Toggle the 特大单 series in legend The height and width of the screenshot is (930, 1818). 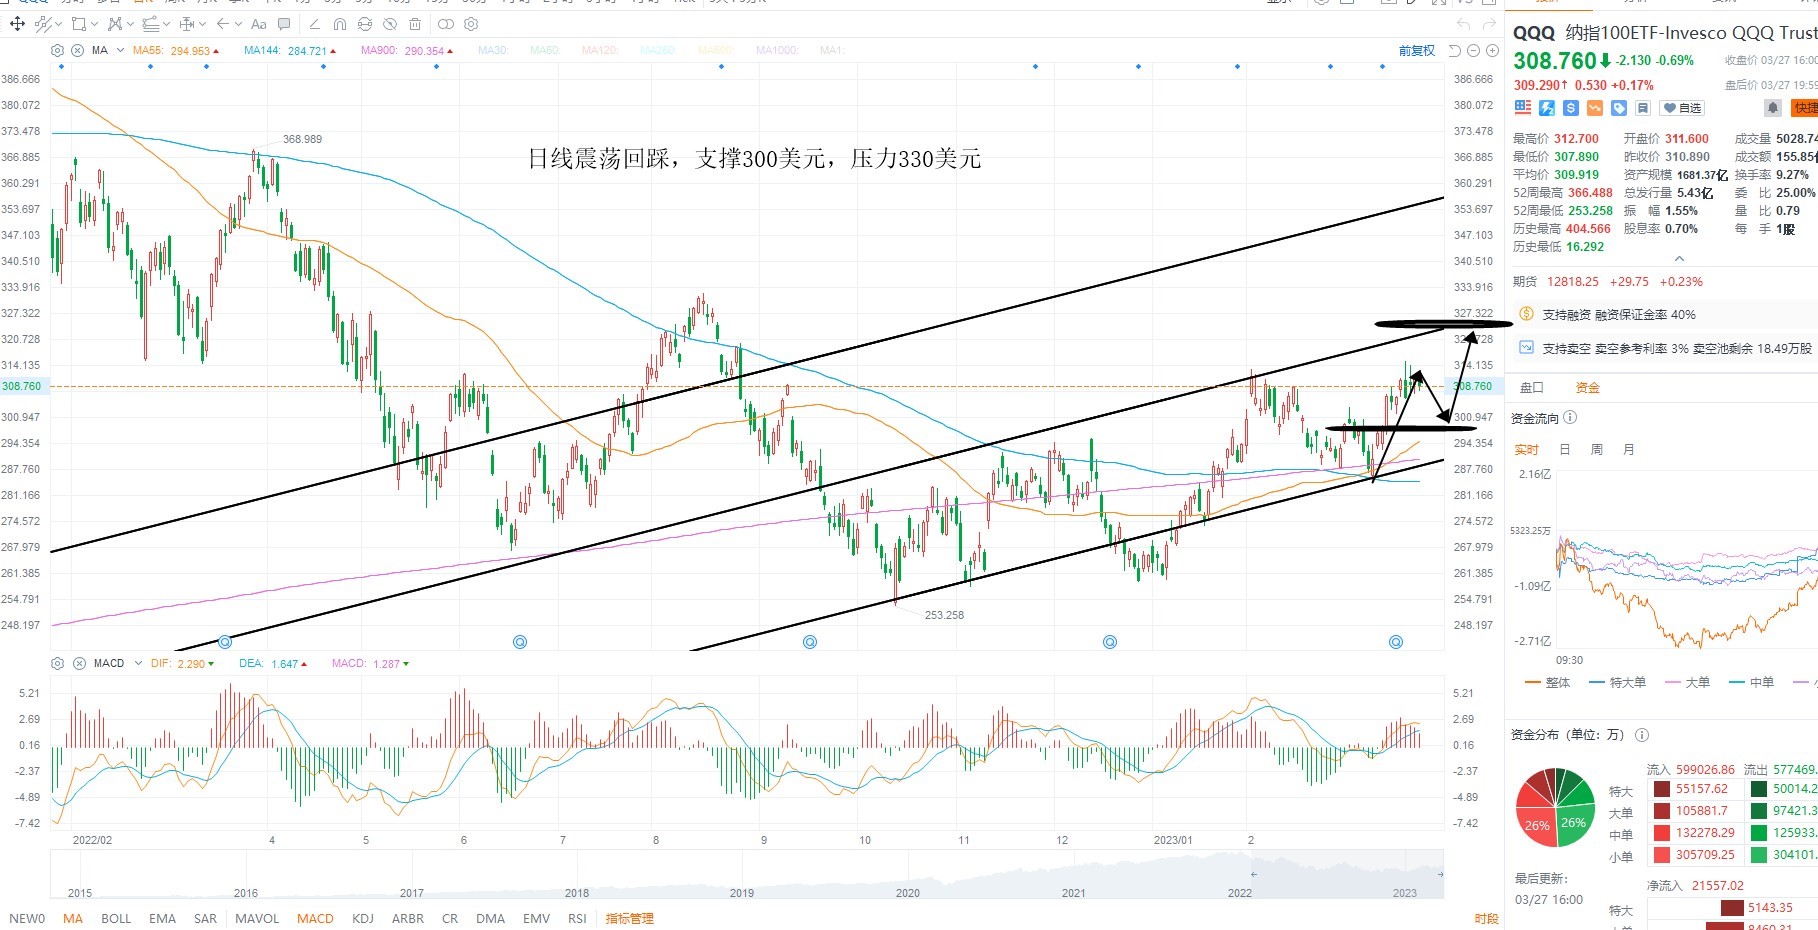[x=1616, y=683]
